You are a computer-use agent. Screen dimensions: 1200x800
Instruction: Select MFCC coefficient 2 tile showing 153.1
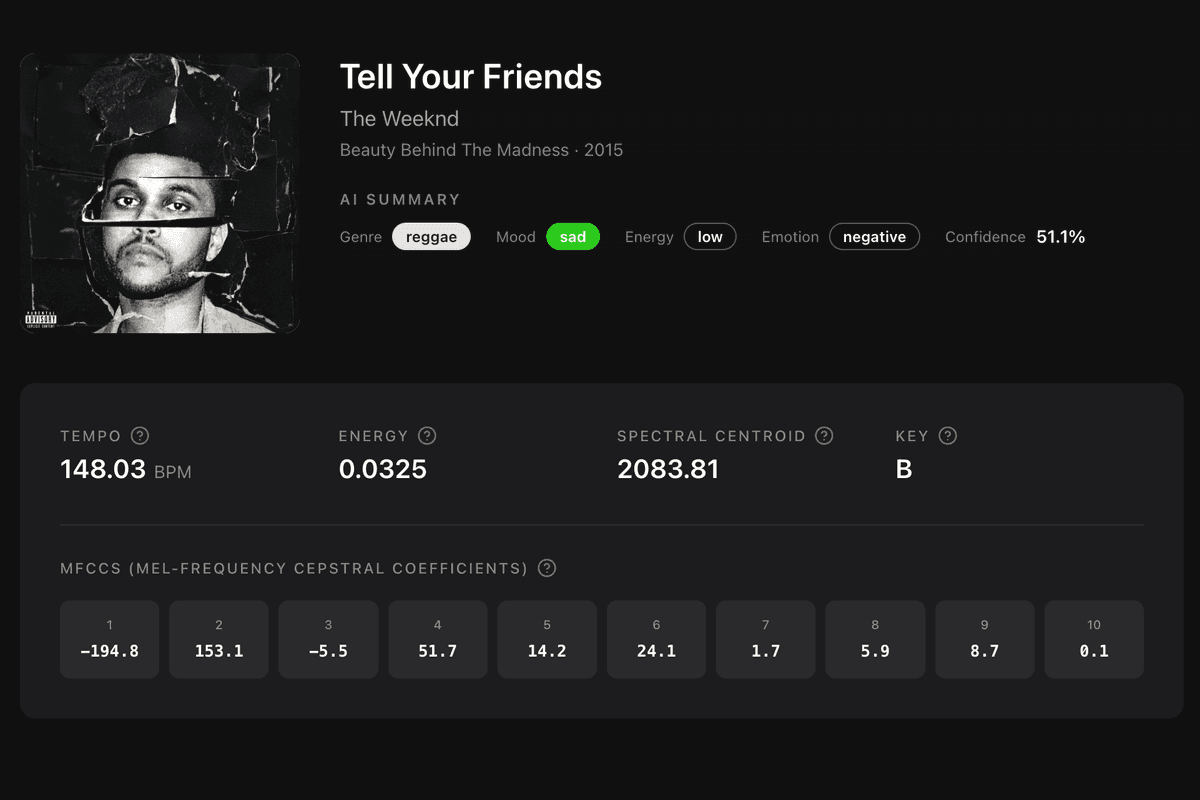tap(219, 639)
